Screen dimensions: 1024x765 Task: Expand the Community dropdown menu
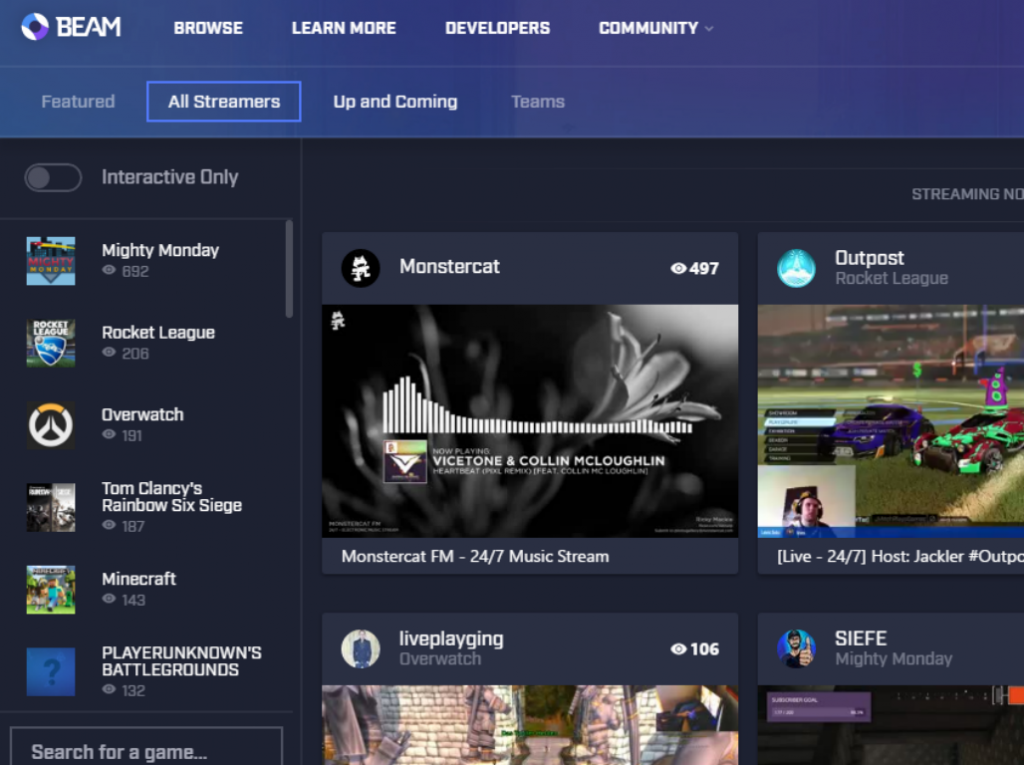click(656, 28)
